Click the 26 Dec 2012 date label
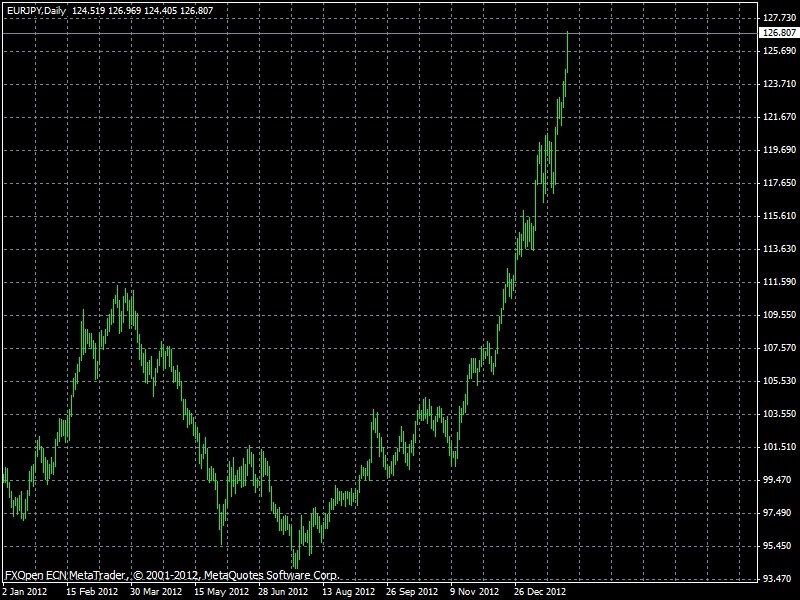800x600 pixels. 540,591
